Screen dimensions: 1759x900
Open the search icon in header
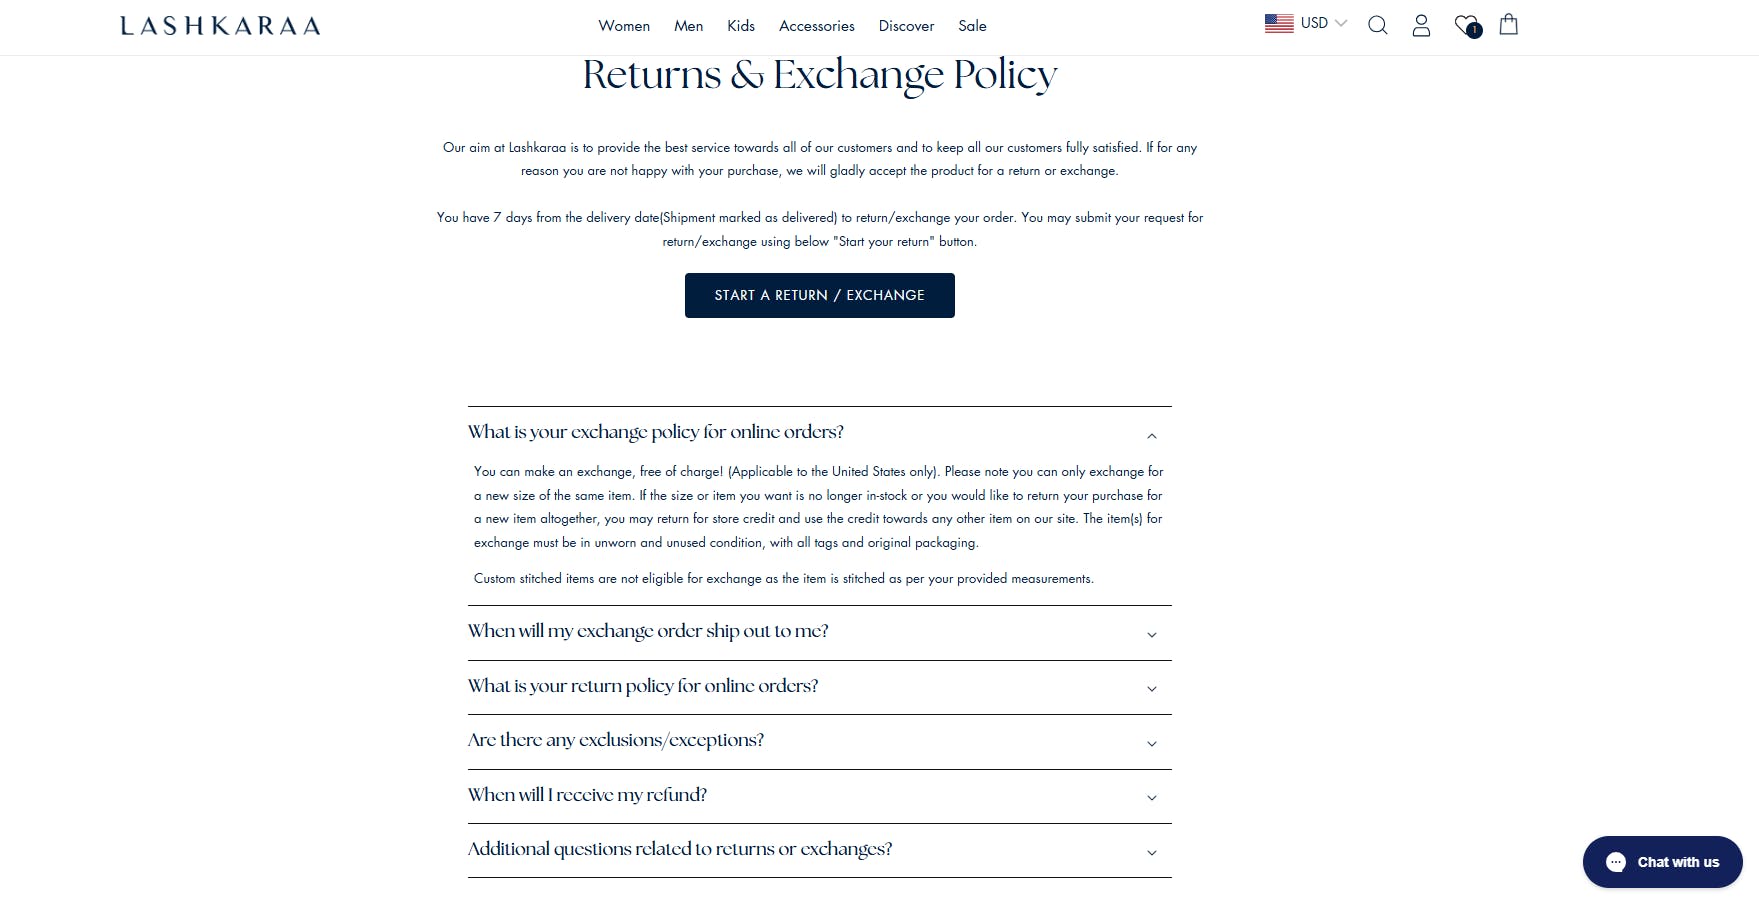(1377, 26)
